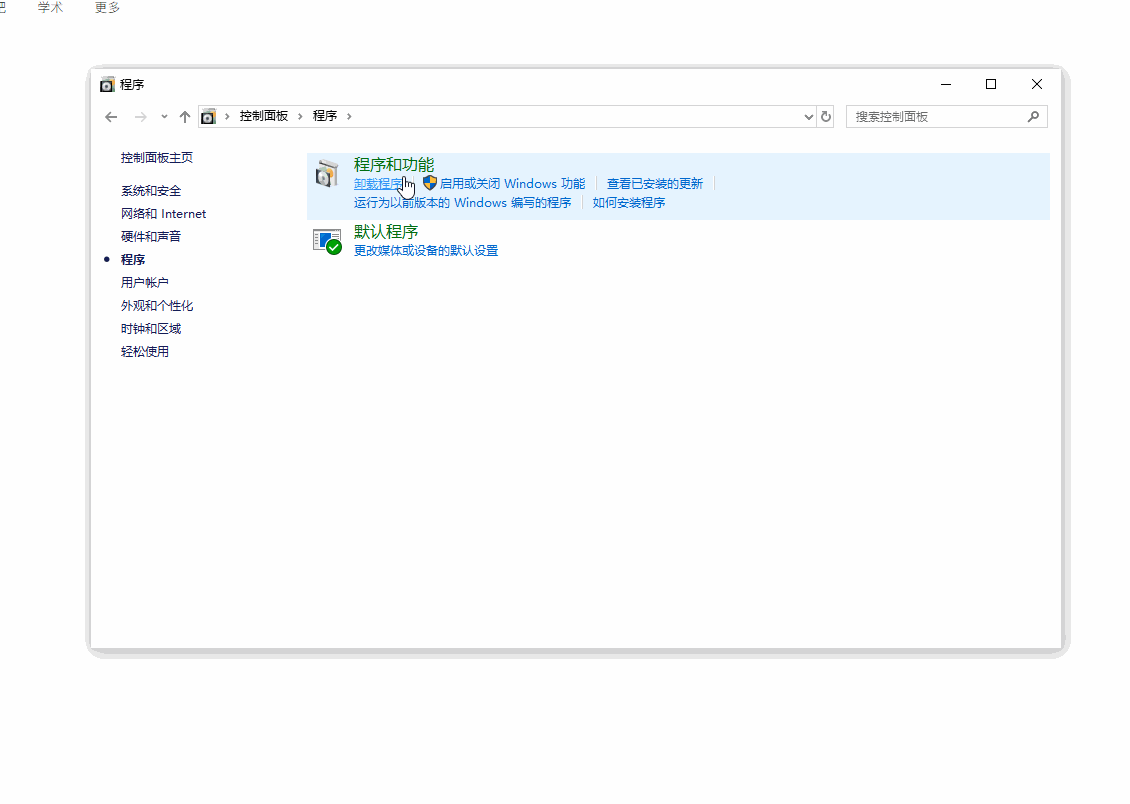Go back with the left arrow button
1130x804 pixels.
[x=111, y=117]
